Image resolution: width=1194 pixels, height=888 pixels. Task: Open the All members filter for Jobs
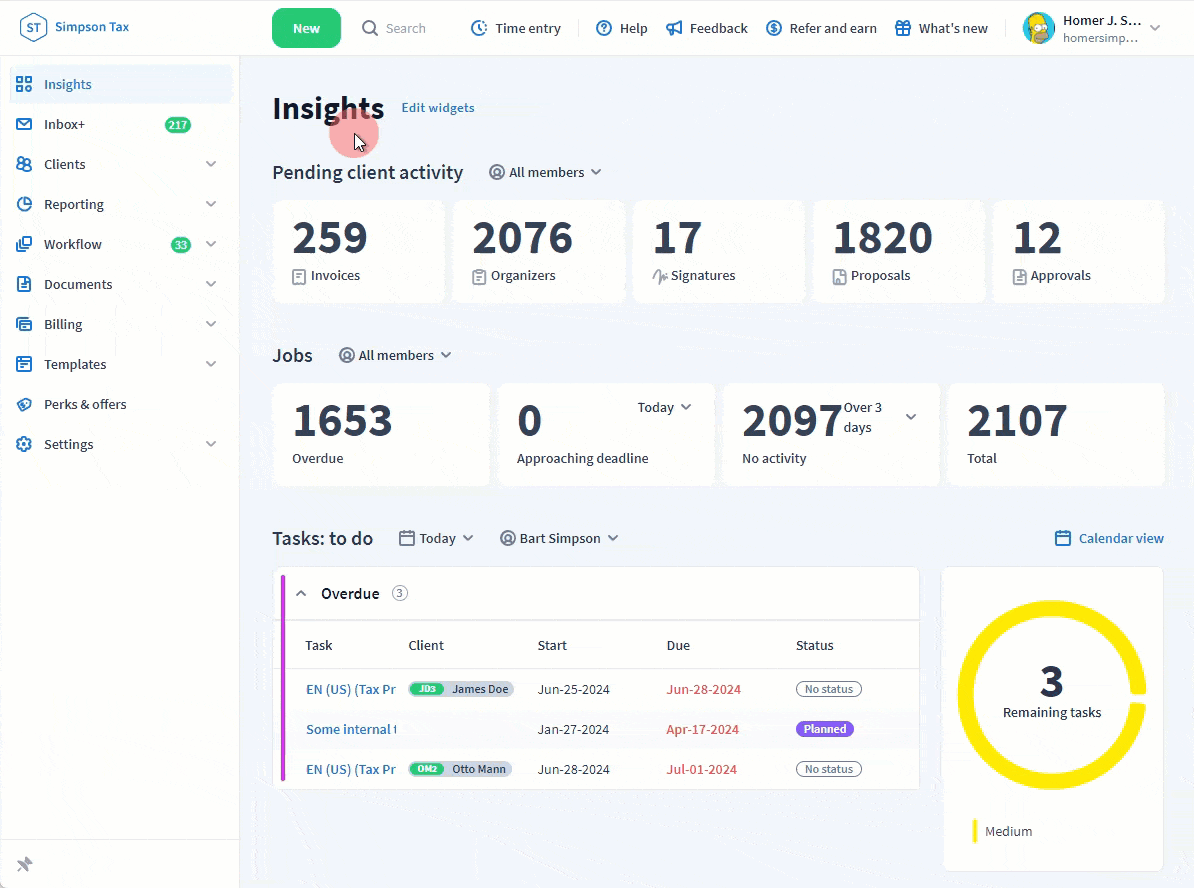(x=395, y=355)
